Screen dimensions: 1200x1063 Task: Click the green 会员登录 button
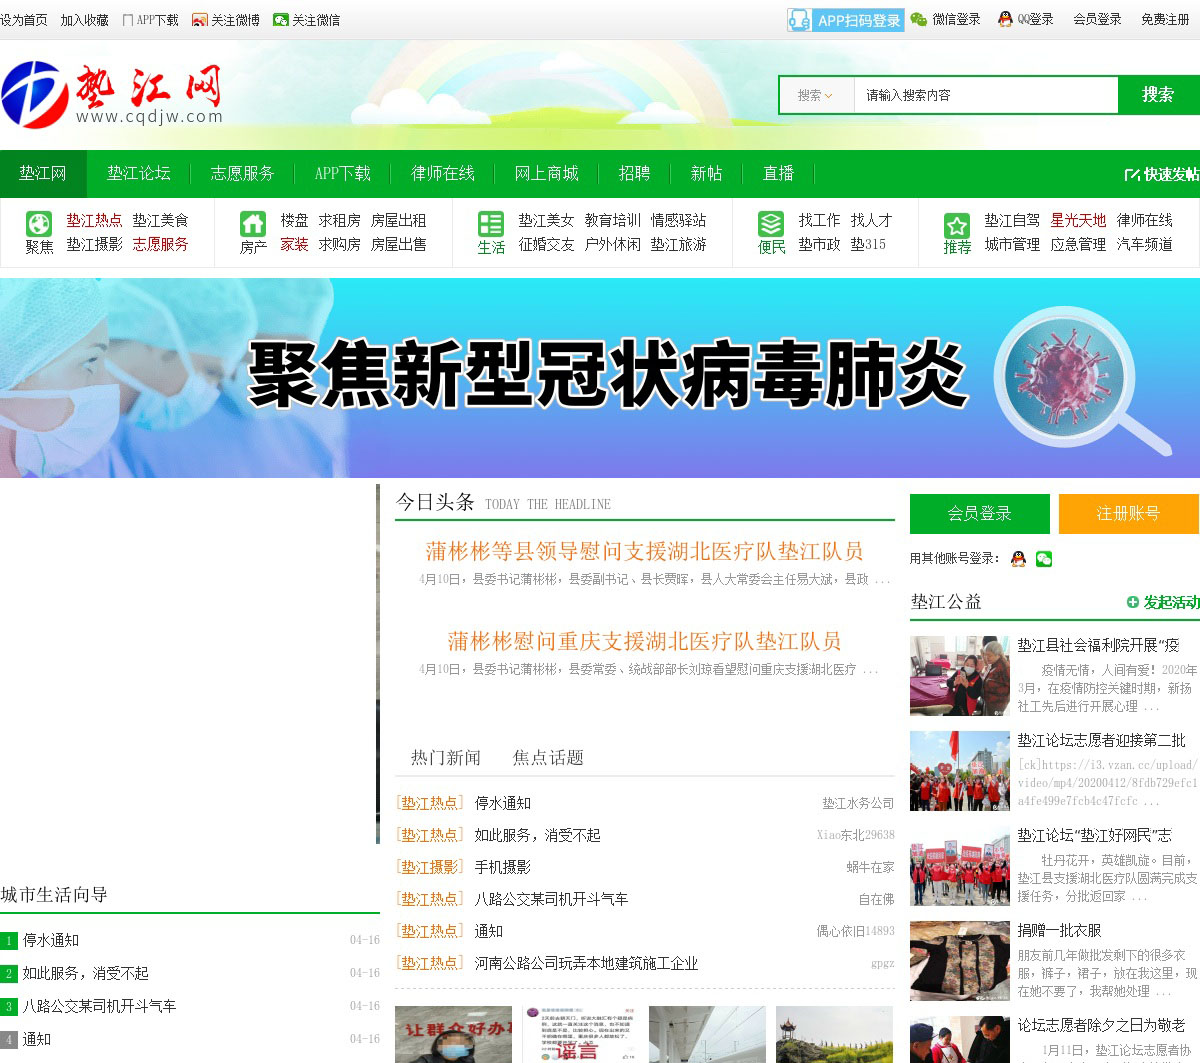[x=979, y=514]
